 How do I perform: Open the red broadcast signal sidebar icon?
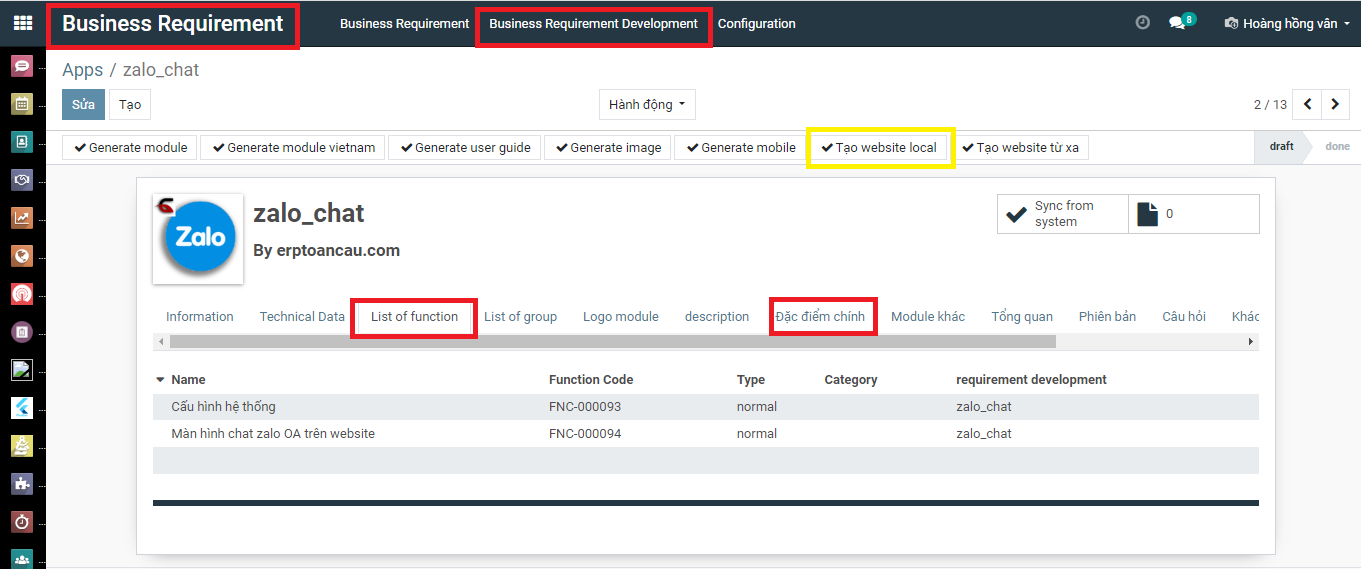coord(22,294)
